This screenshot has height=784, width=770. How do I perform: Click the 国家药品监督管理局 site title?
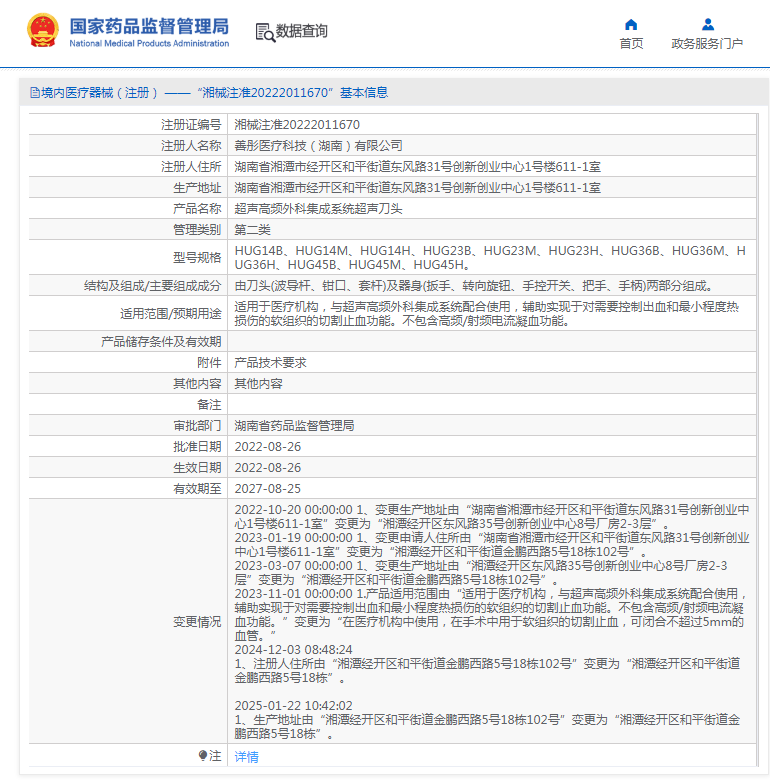(149, 25)
